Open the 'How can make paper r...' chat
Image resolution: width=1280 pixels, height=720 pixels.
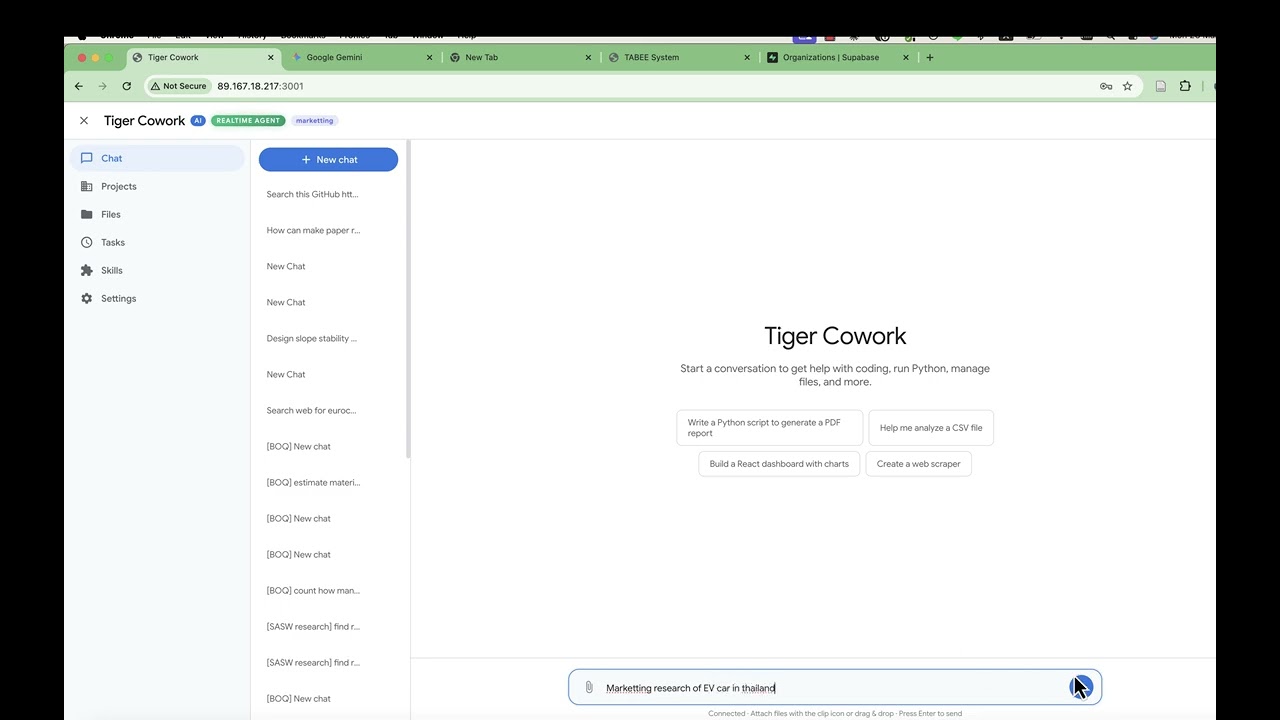click(328, 230)
